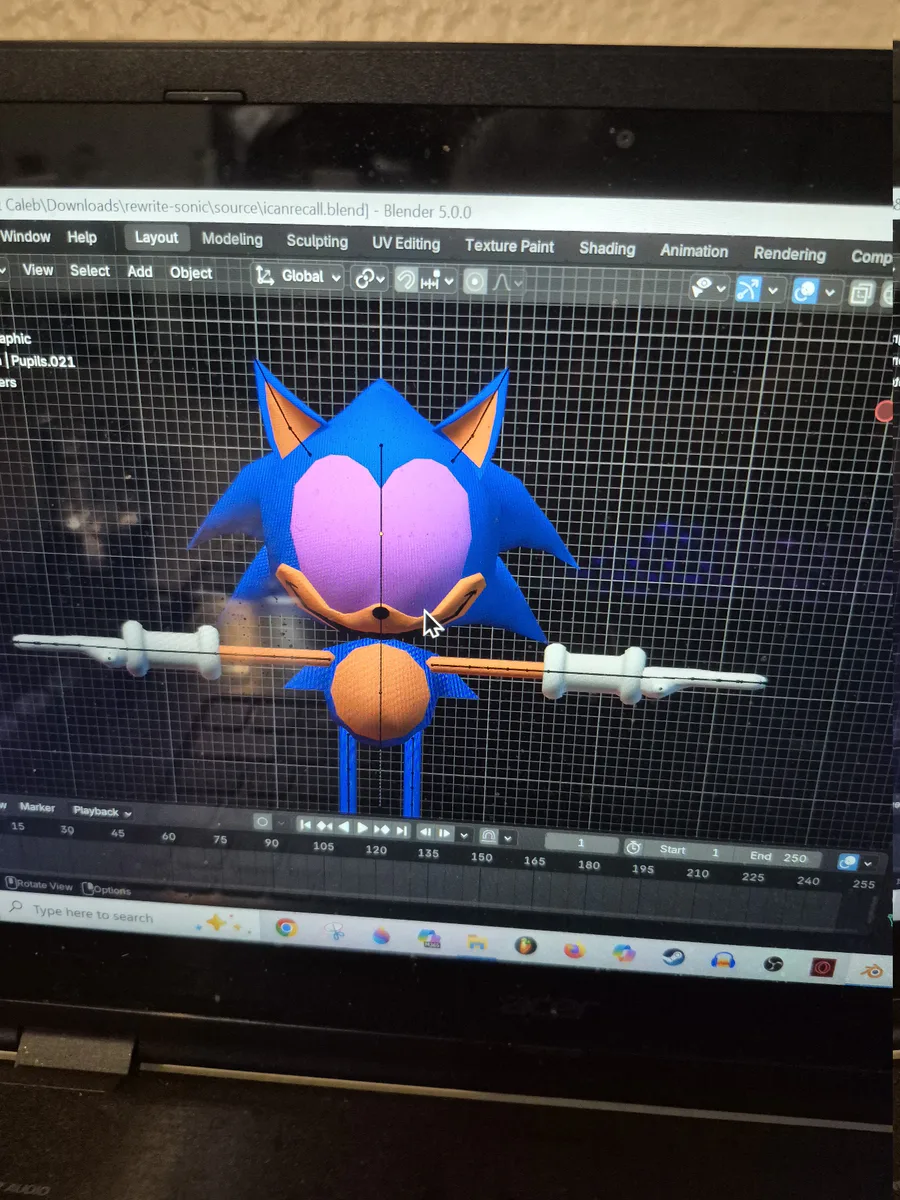Click the current frame number field
The width and height of the screenshot is (900, 1200).
(x=581, y=843)
